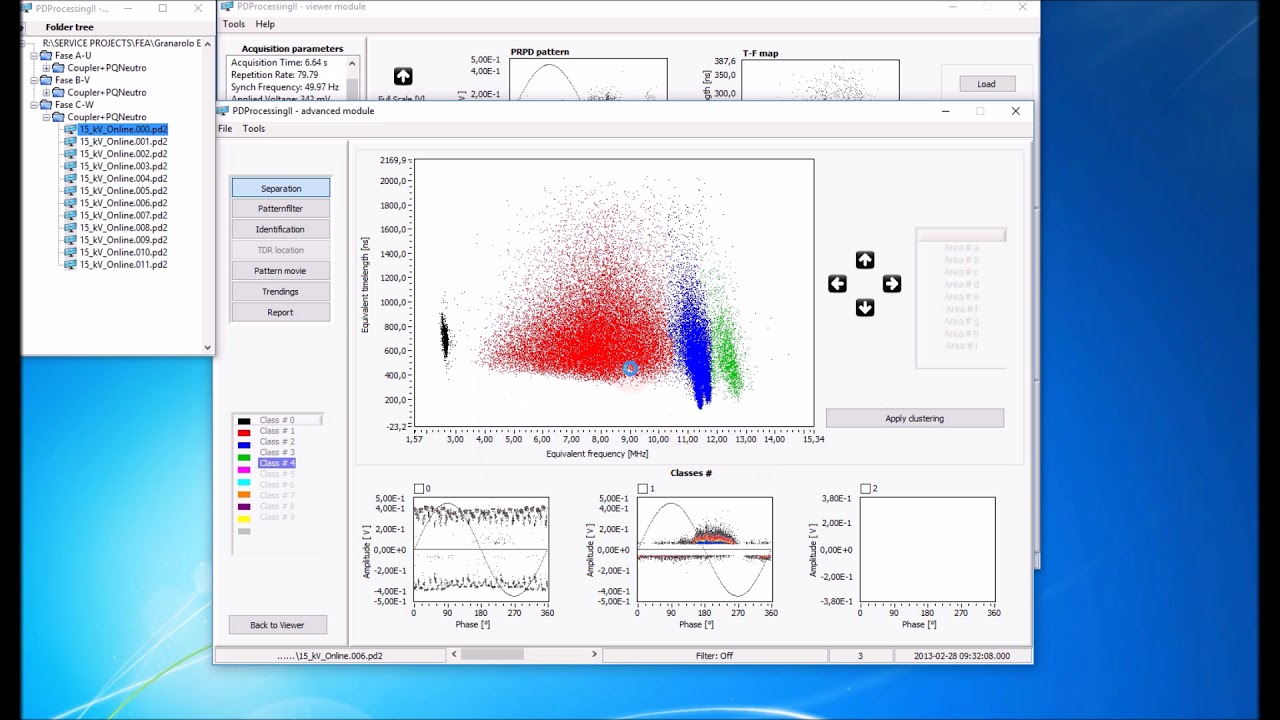Open the Patternfilter section
Viewport: 1280px width, 720px height.
(x=281, y=209)
